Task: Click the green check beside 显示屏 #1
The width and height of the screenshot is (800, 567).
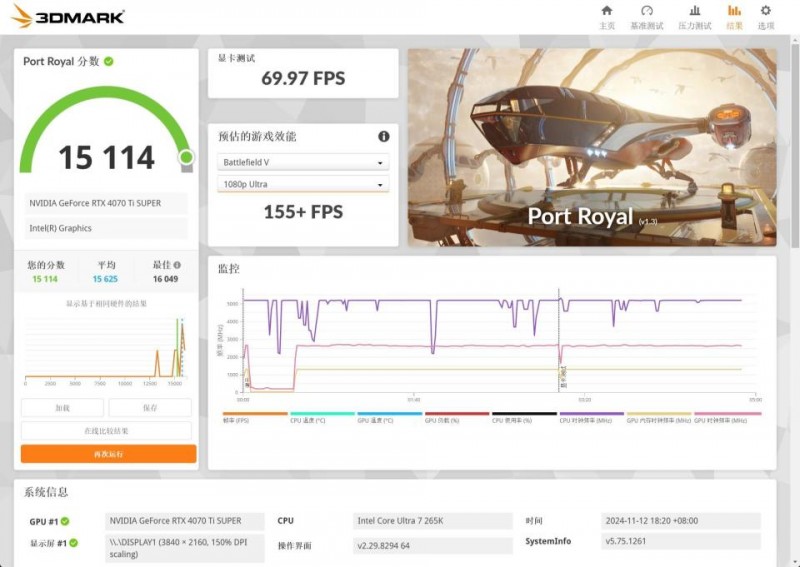Action: 73,543
